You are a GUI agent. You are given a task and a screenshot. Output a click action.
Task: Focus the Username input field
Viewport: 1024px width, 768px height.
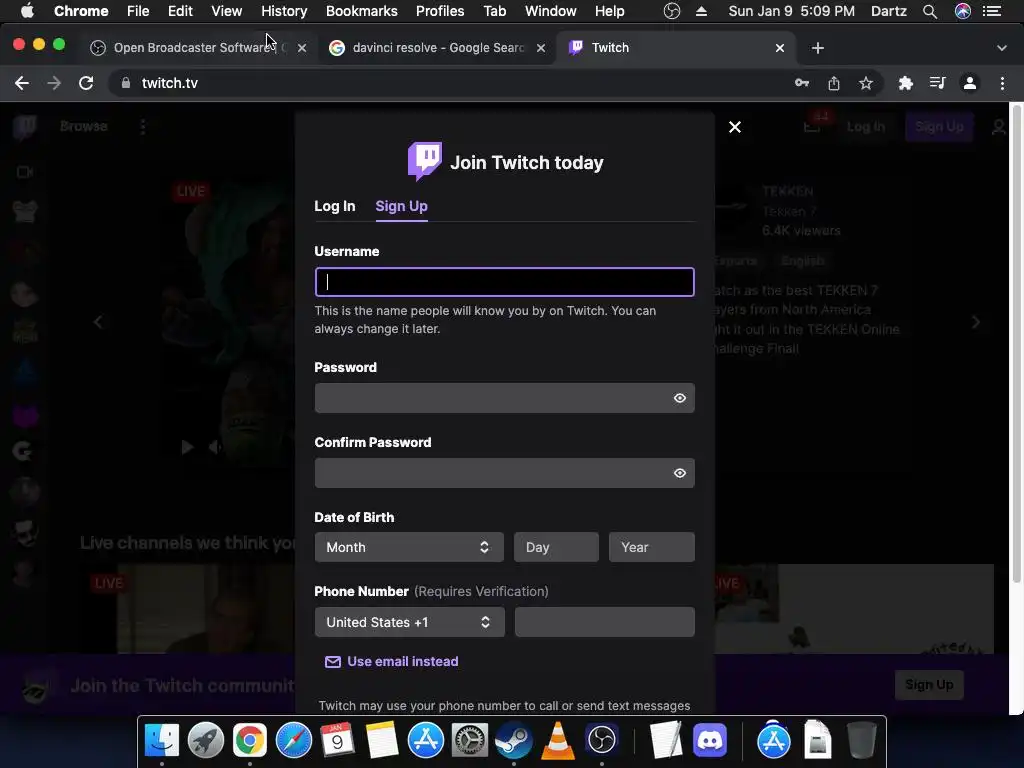click(504, 282)
